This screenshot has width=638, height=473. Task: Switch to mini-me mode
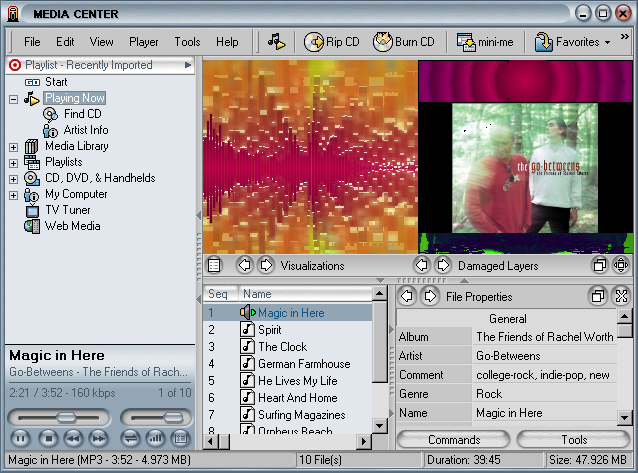coord(485,42)
